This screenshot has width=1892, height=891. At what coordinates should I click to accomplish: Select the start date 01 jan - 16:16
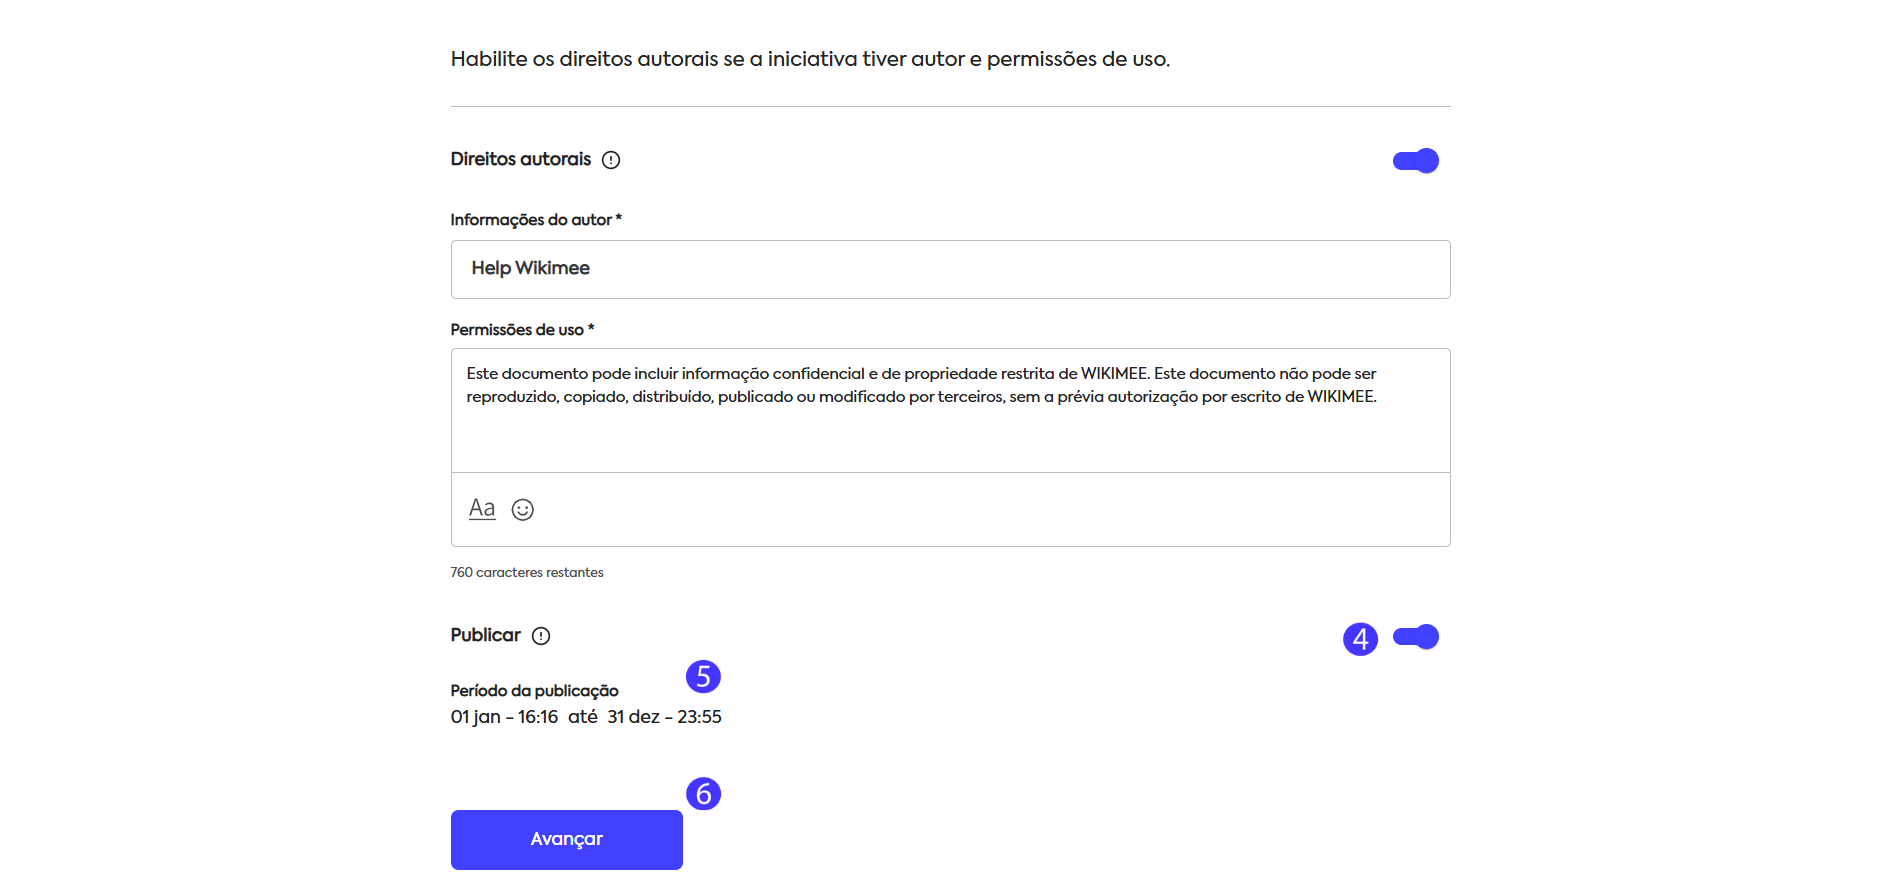click(x=504, y=717)
